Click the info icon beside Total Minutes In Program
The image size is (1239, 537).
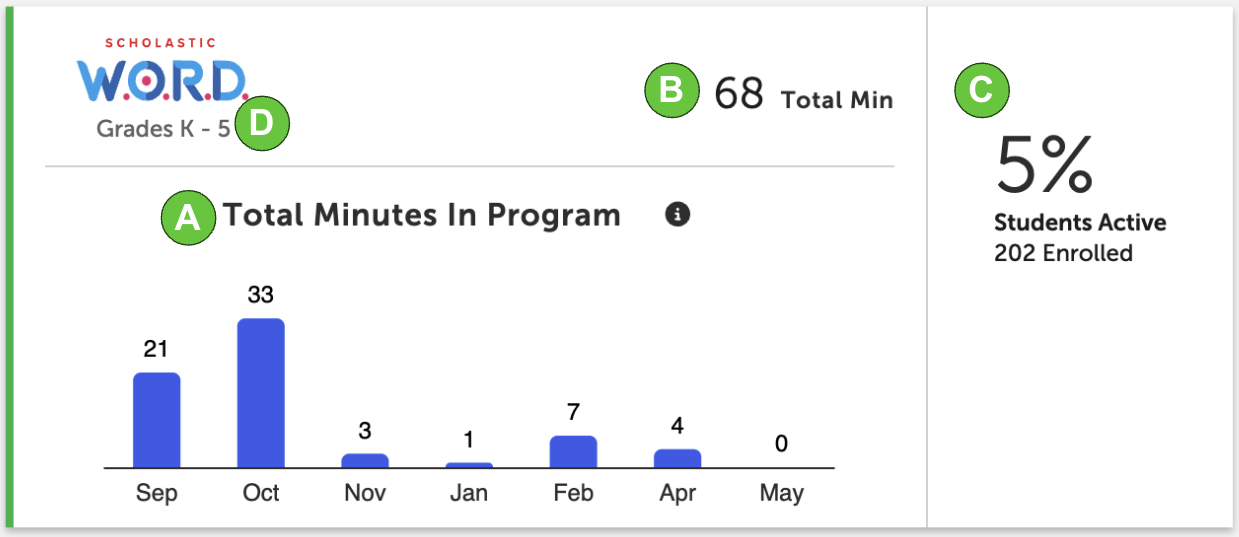click(x=677, y=215)
